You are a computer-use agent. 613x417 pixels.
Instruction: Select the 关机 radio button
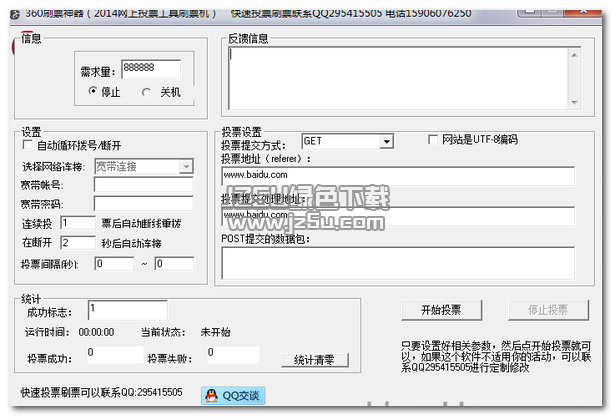pyautogui.click(x=146, y=92)
